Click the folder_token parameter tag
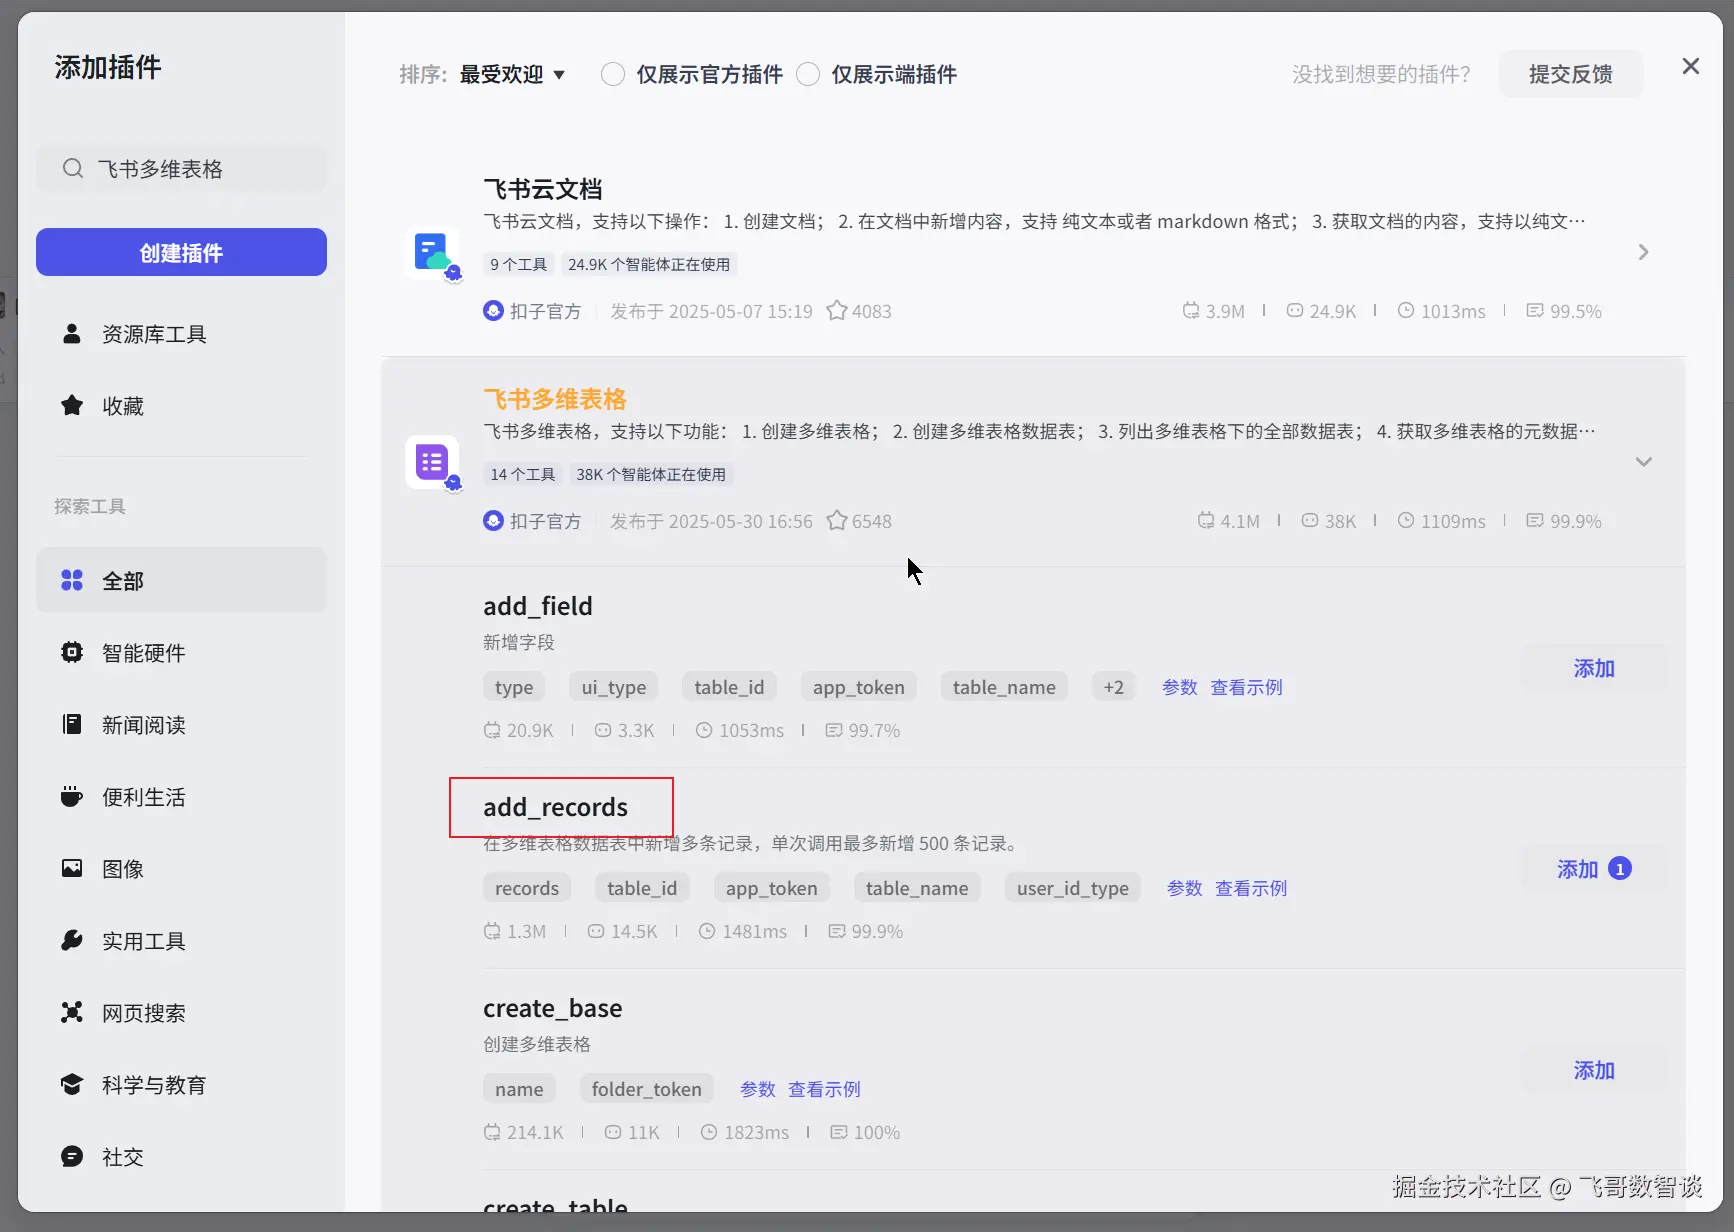Image resolution: width=1734 pixels, height=1232 pixels. [647, 1089]
